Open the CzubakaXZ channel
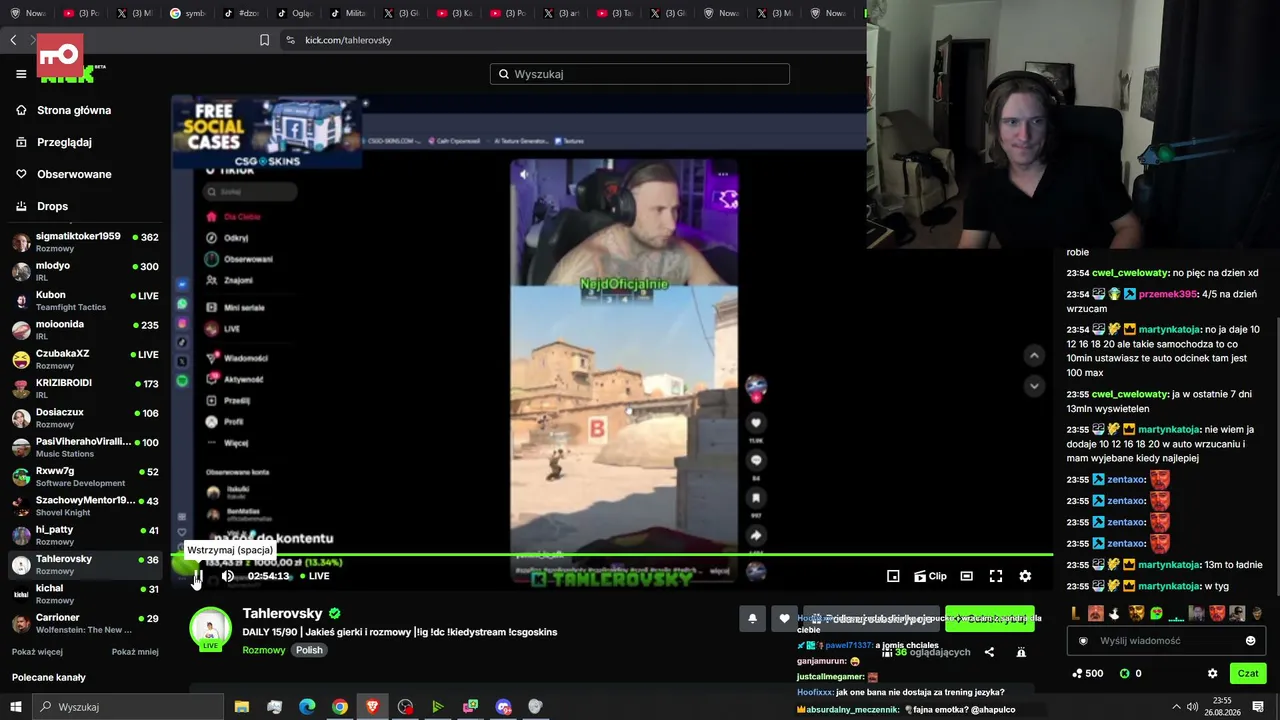Image resolution: width=1280 pixels, height=720 pixels. pyautogui.click(x=85, y=359)
